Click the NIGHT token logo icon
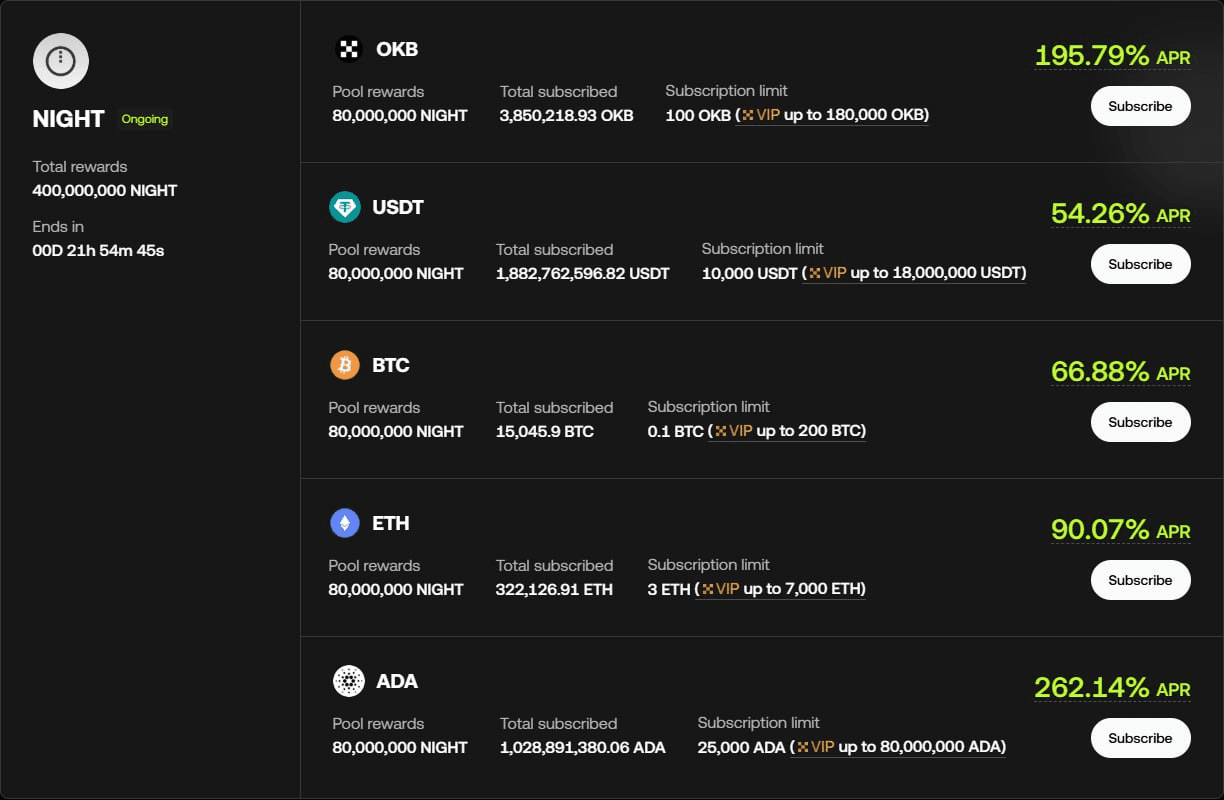Image resolution: width=1224 pixels, height=800 pixels. point(61,61)
